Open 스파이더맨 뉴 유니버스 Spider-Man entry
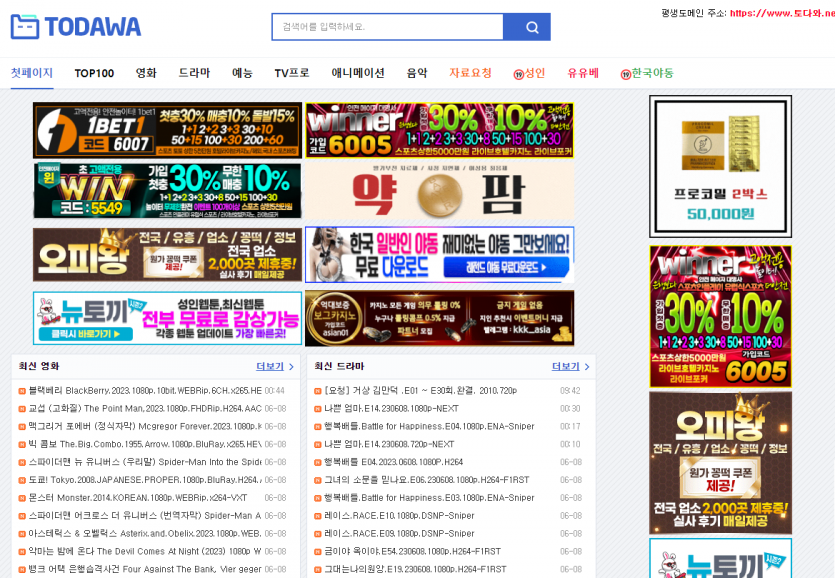This screenshot has height=578, width=835. pyautogui.click(x=145, y=462)
